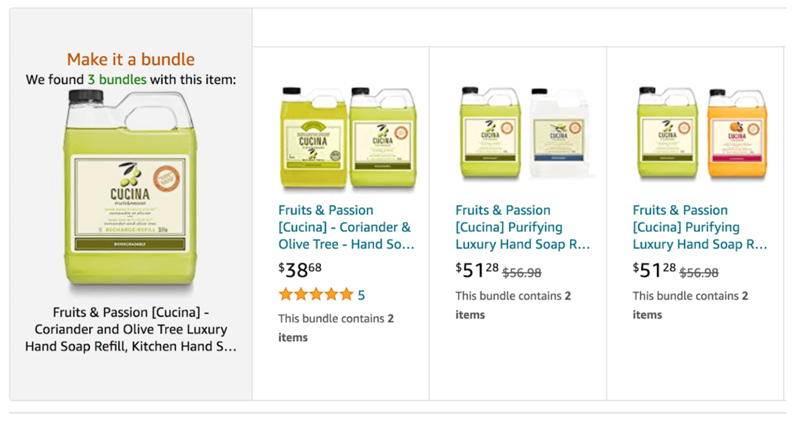The height and width of the screenshot is (423, 800).
Task: Click the five-star rating icons
Action: click(x=315, y=295)
